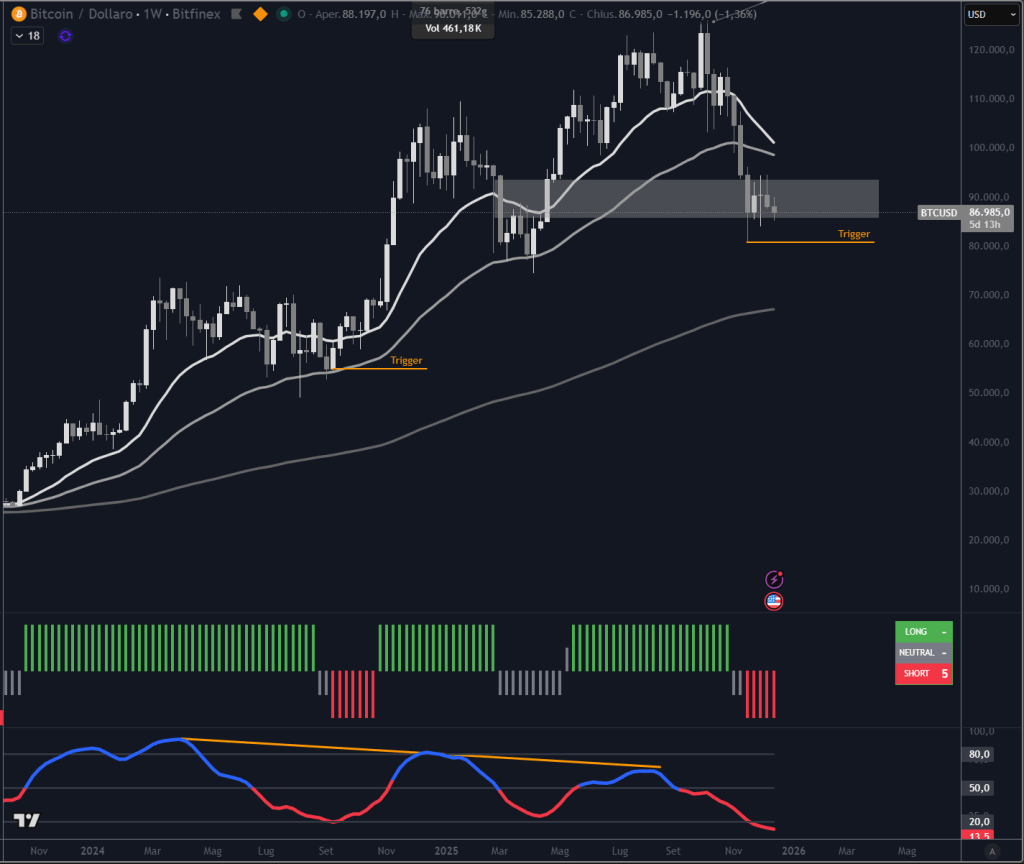The height and width of the screenshot is (864, 1024).
Task: Select the Bitfinex exchange name
Action: coord(196,14)
